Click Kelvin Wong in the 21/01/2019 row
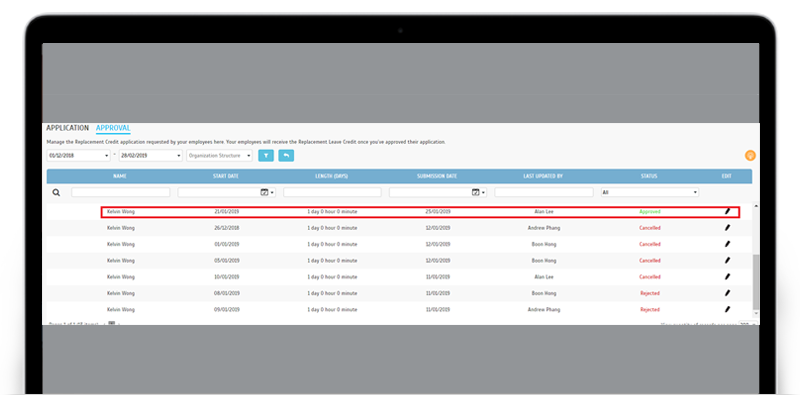 [x=121, y=211]
